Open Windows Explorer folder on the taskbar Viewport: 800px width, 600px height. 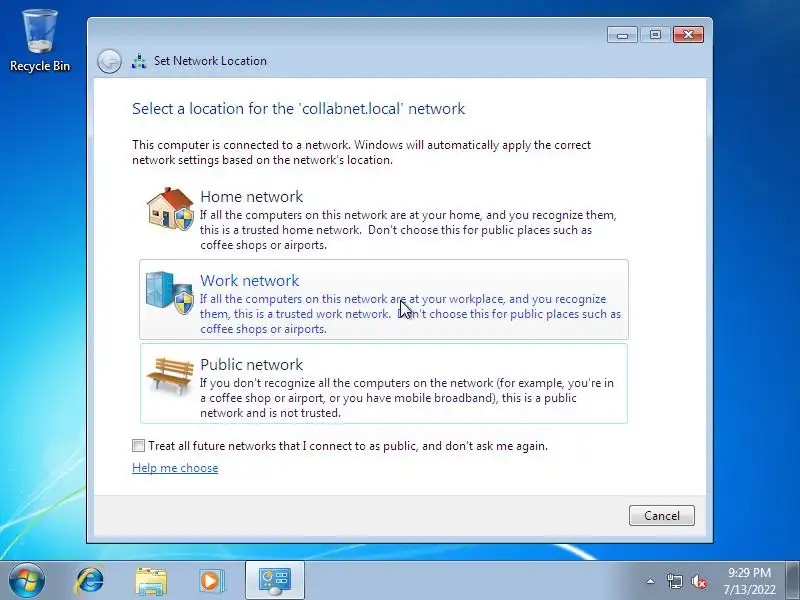151,581
